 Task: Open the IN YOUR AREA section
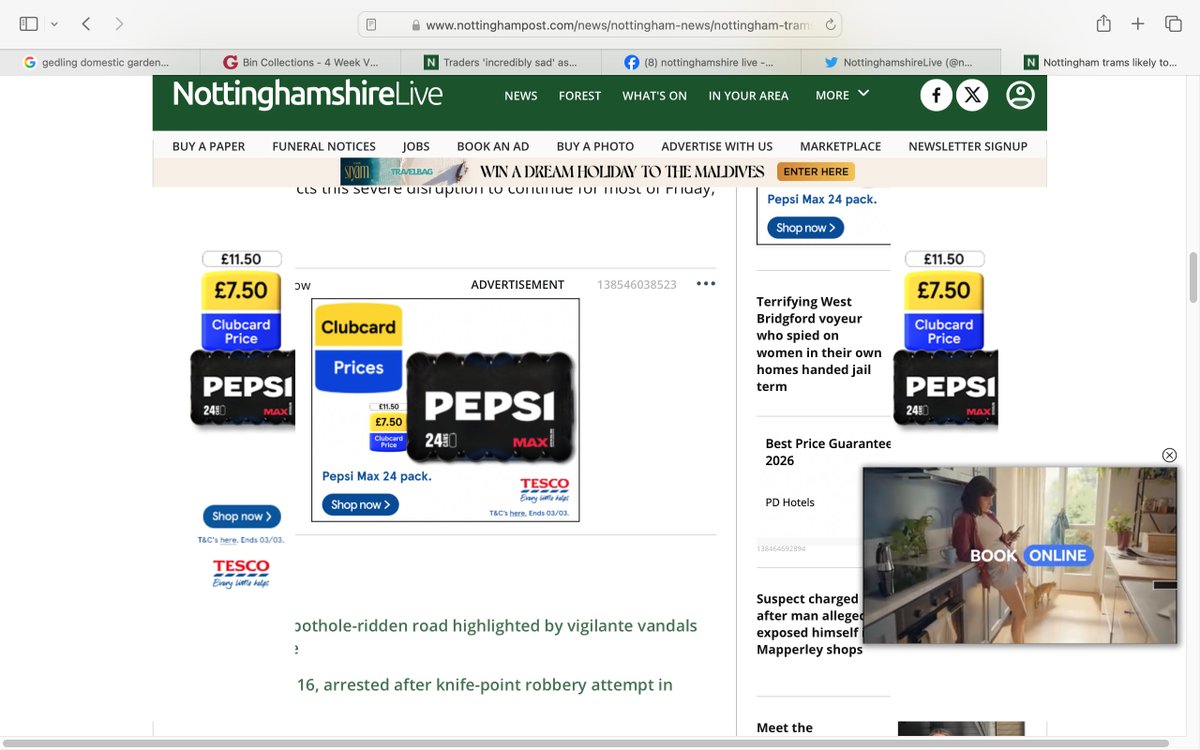(748, 96)
